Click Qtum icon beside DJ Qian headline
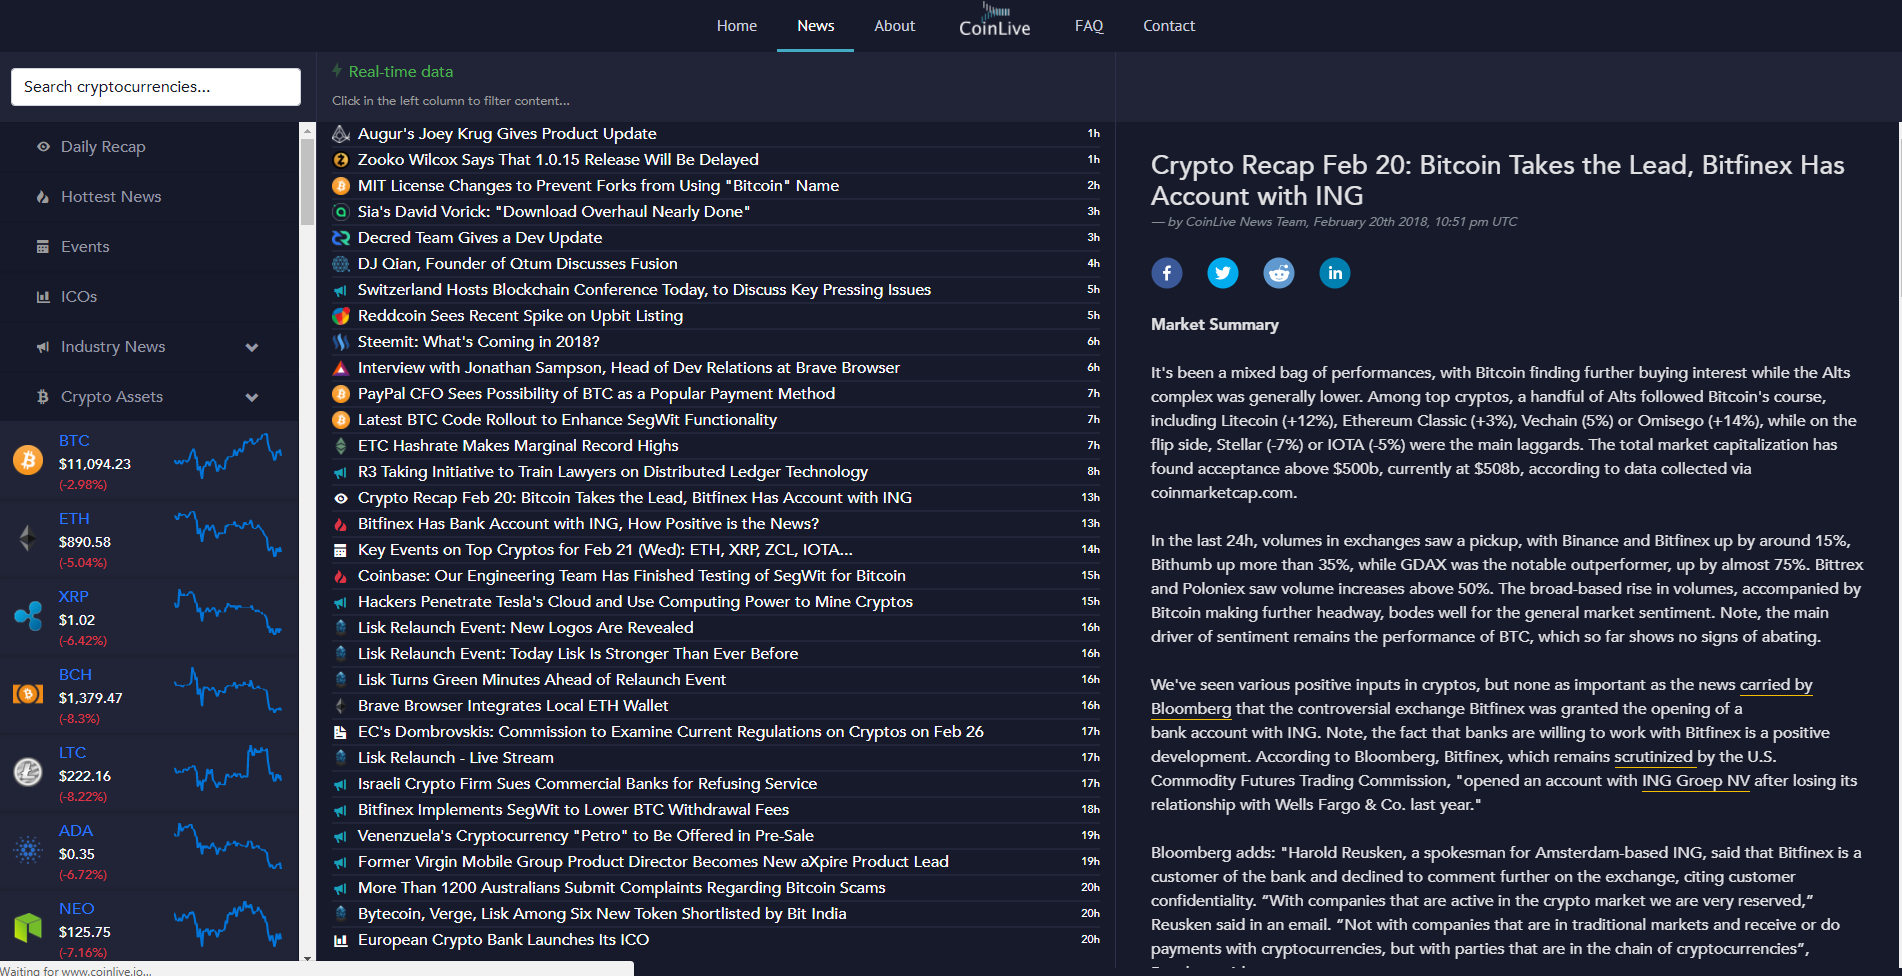The height and width of the screenshot is (976, 1902). (x=341, y=264)
